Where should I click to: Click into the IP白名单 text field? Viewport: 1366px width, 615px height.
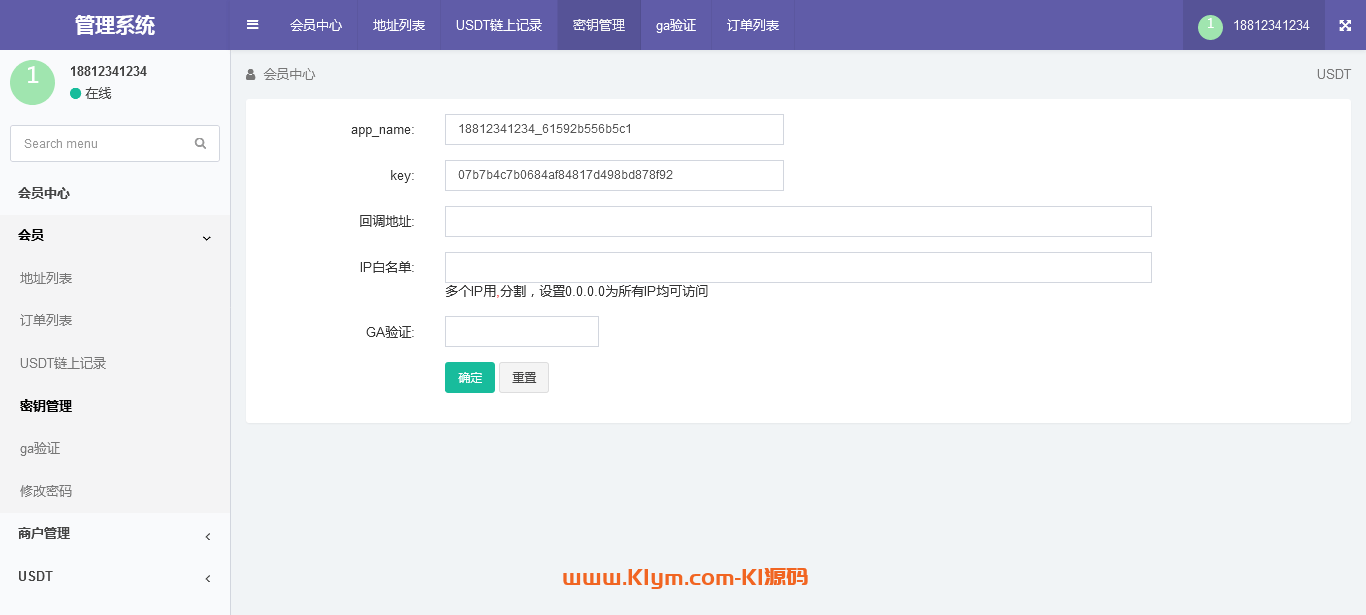tap(798, 267)
